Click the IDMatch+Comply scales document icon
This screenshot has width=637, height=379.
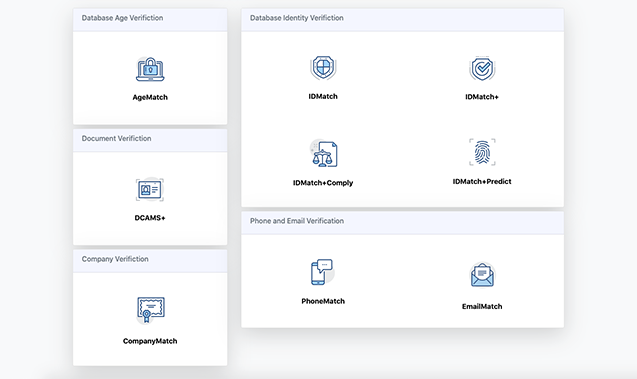tap(323, 154)
